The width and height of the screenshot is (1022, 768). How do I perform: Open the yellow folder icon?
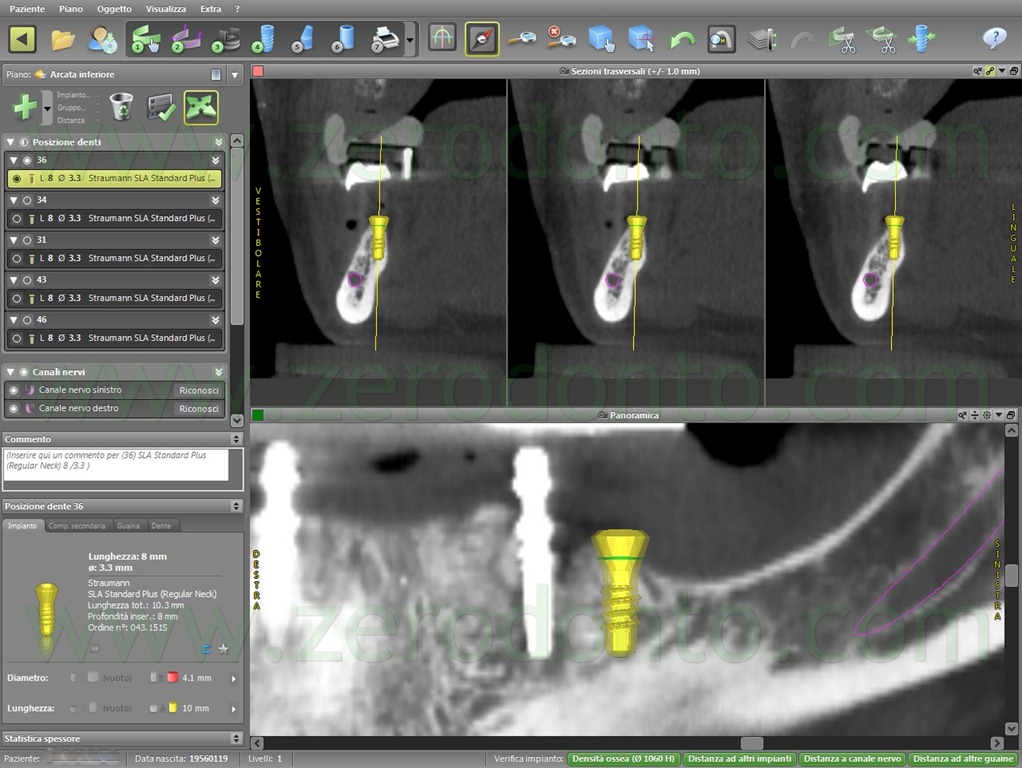click(x=63, y=39)
